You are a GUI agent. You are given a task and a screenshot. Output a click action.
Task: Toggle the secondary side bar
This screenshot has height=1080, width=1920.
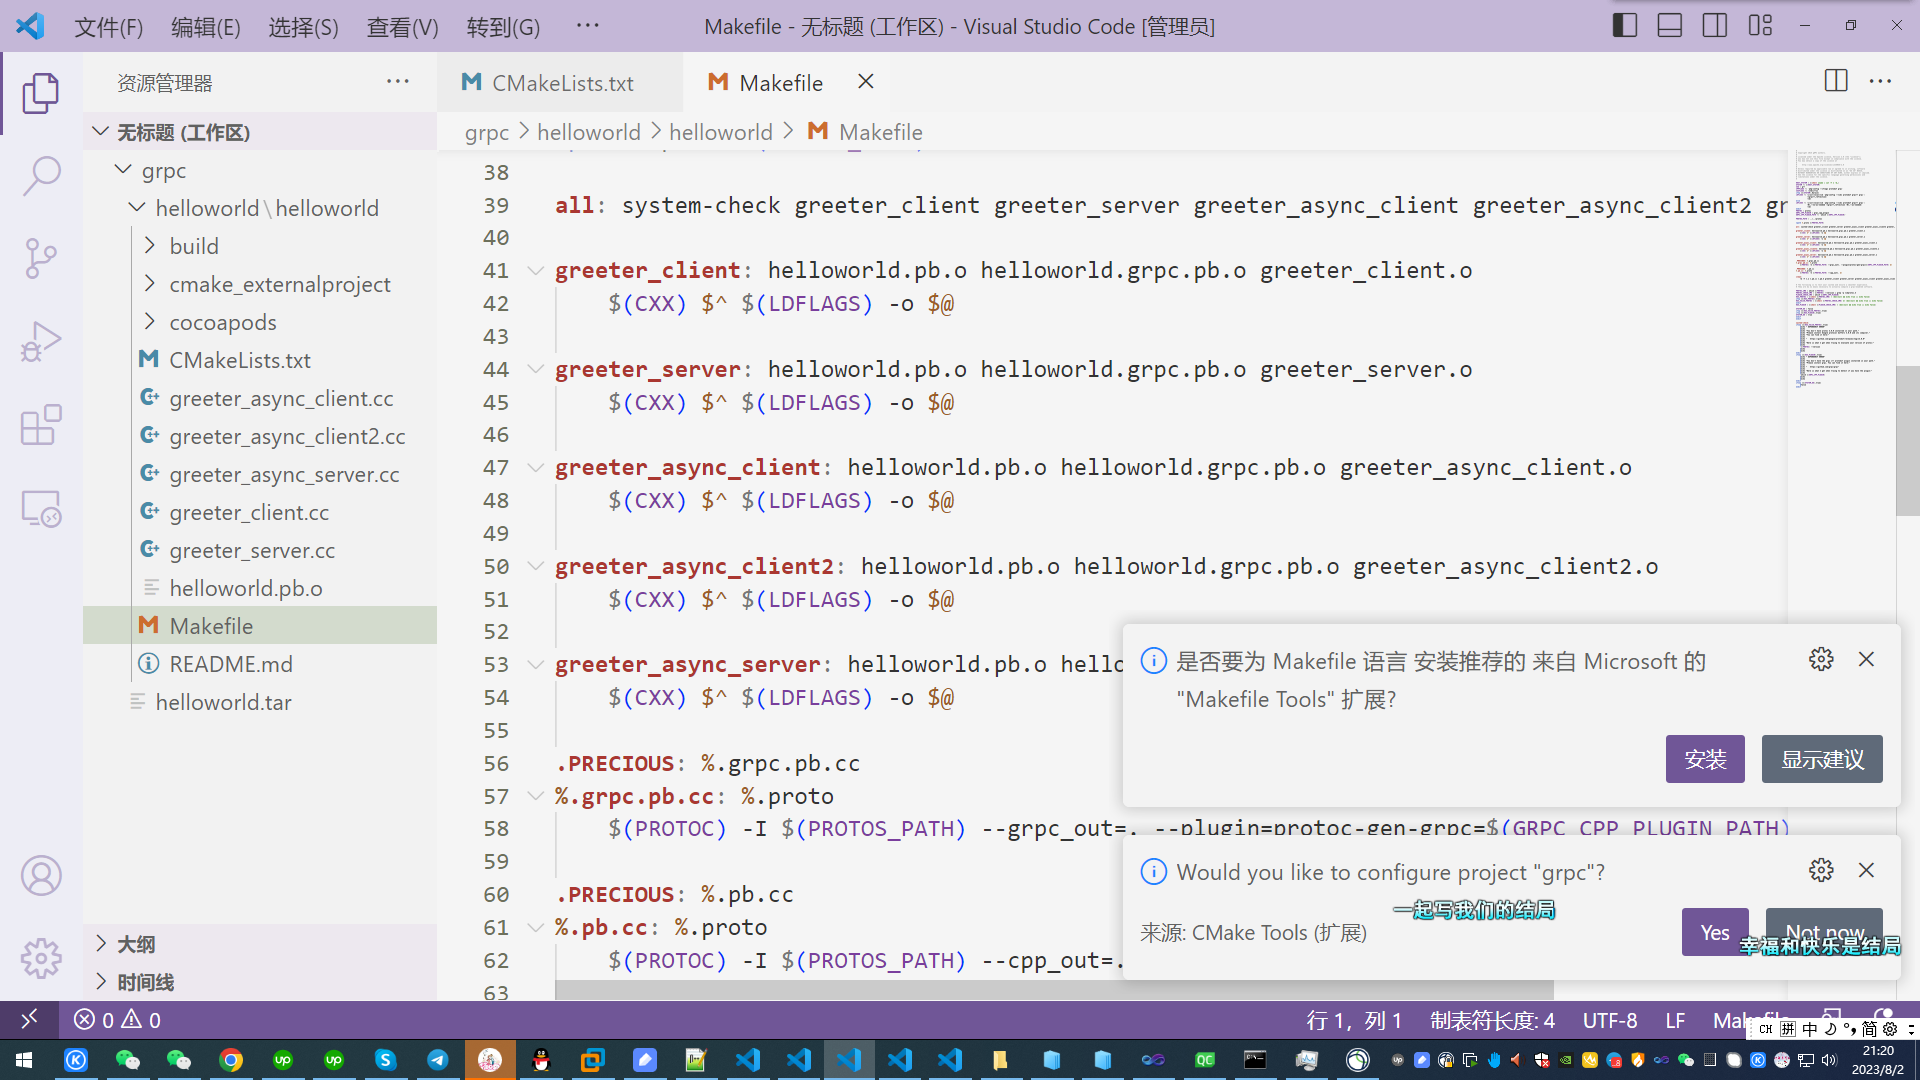[x=1714, y=25]
